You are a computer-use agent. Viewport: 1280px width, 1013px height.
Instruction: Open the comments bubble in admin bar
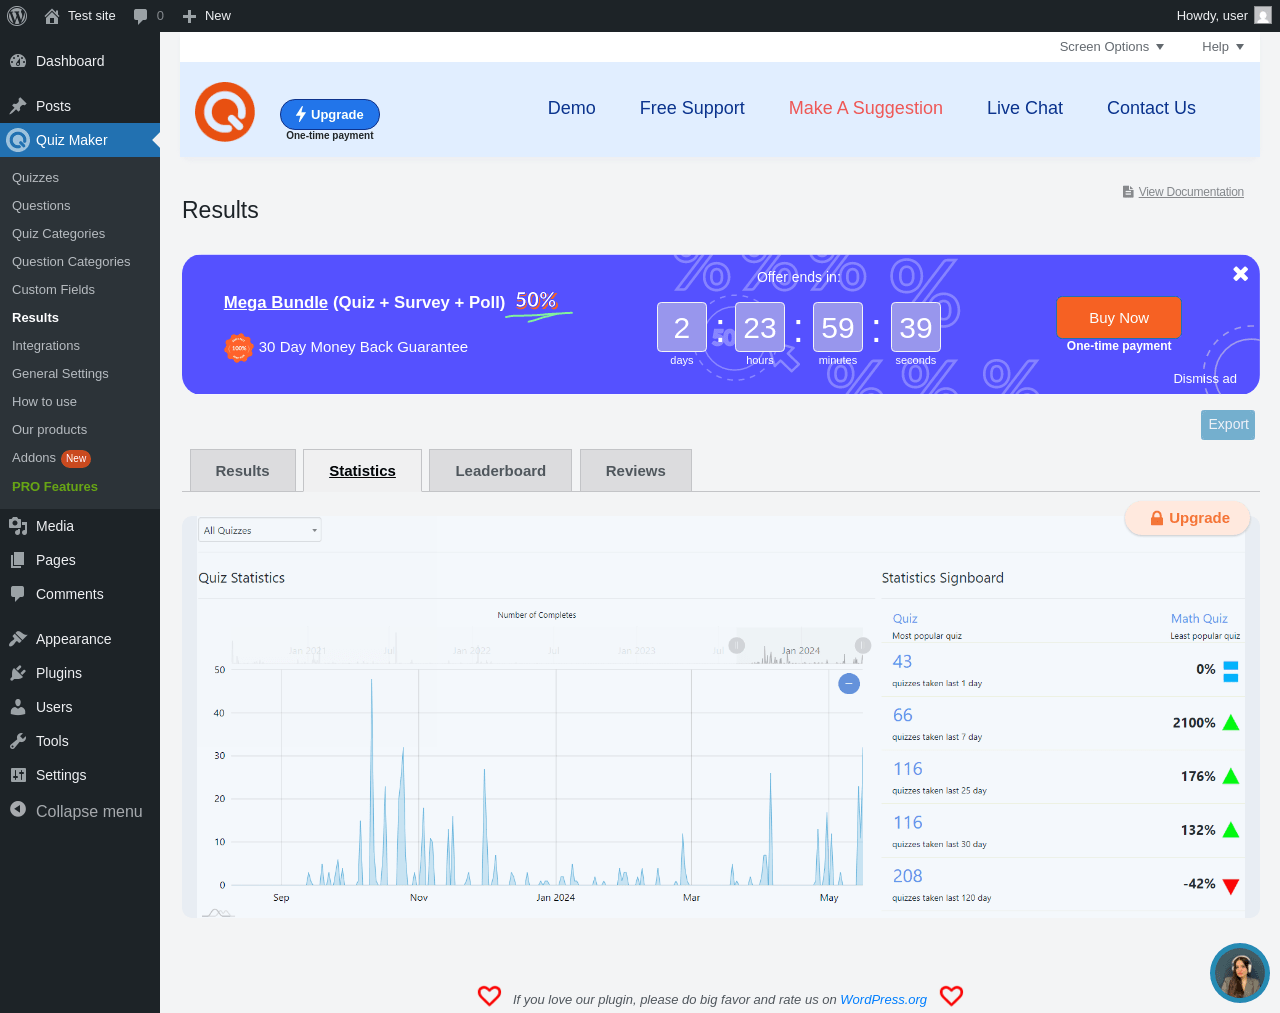click(148, 16)
